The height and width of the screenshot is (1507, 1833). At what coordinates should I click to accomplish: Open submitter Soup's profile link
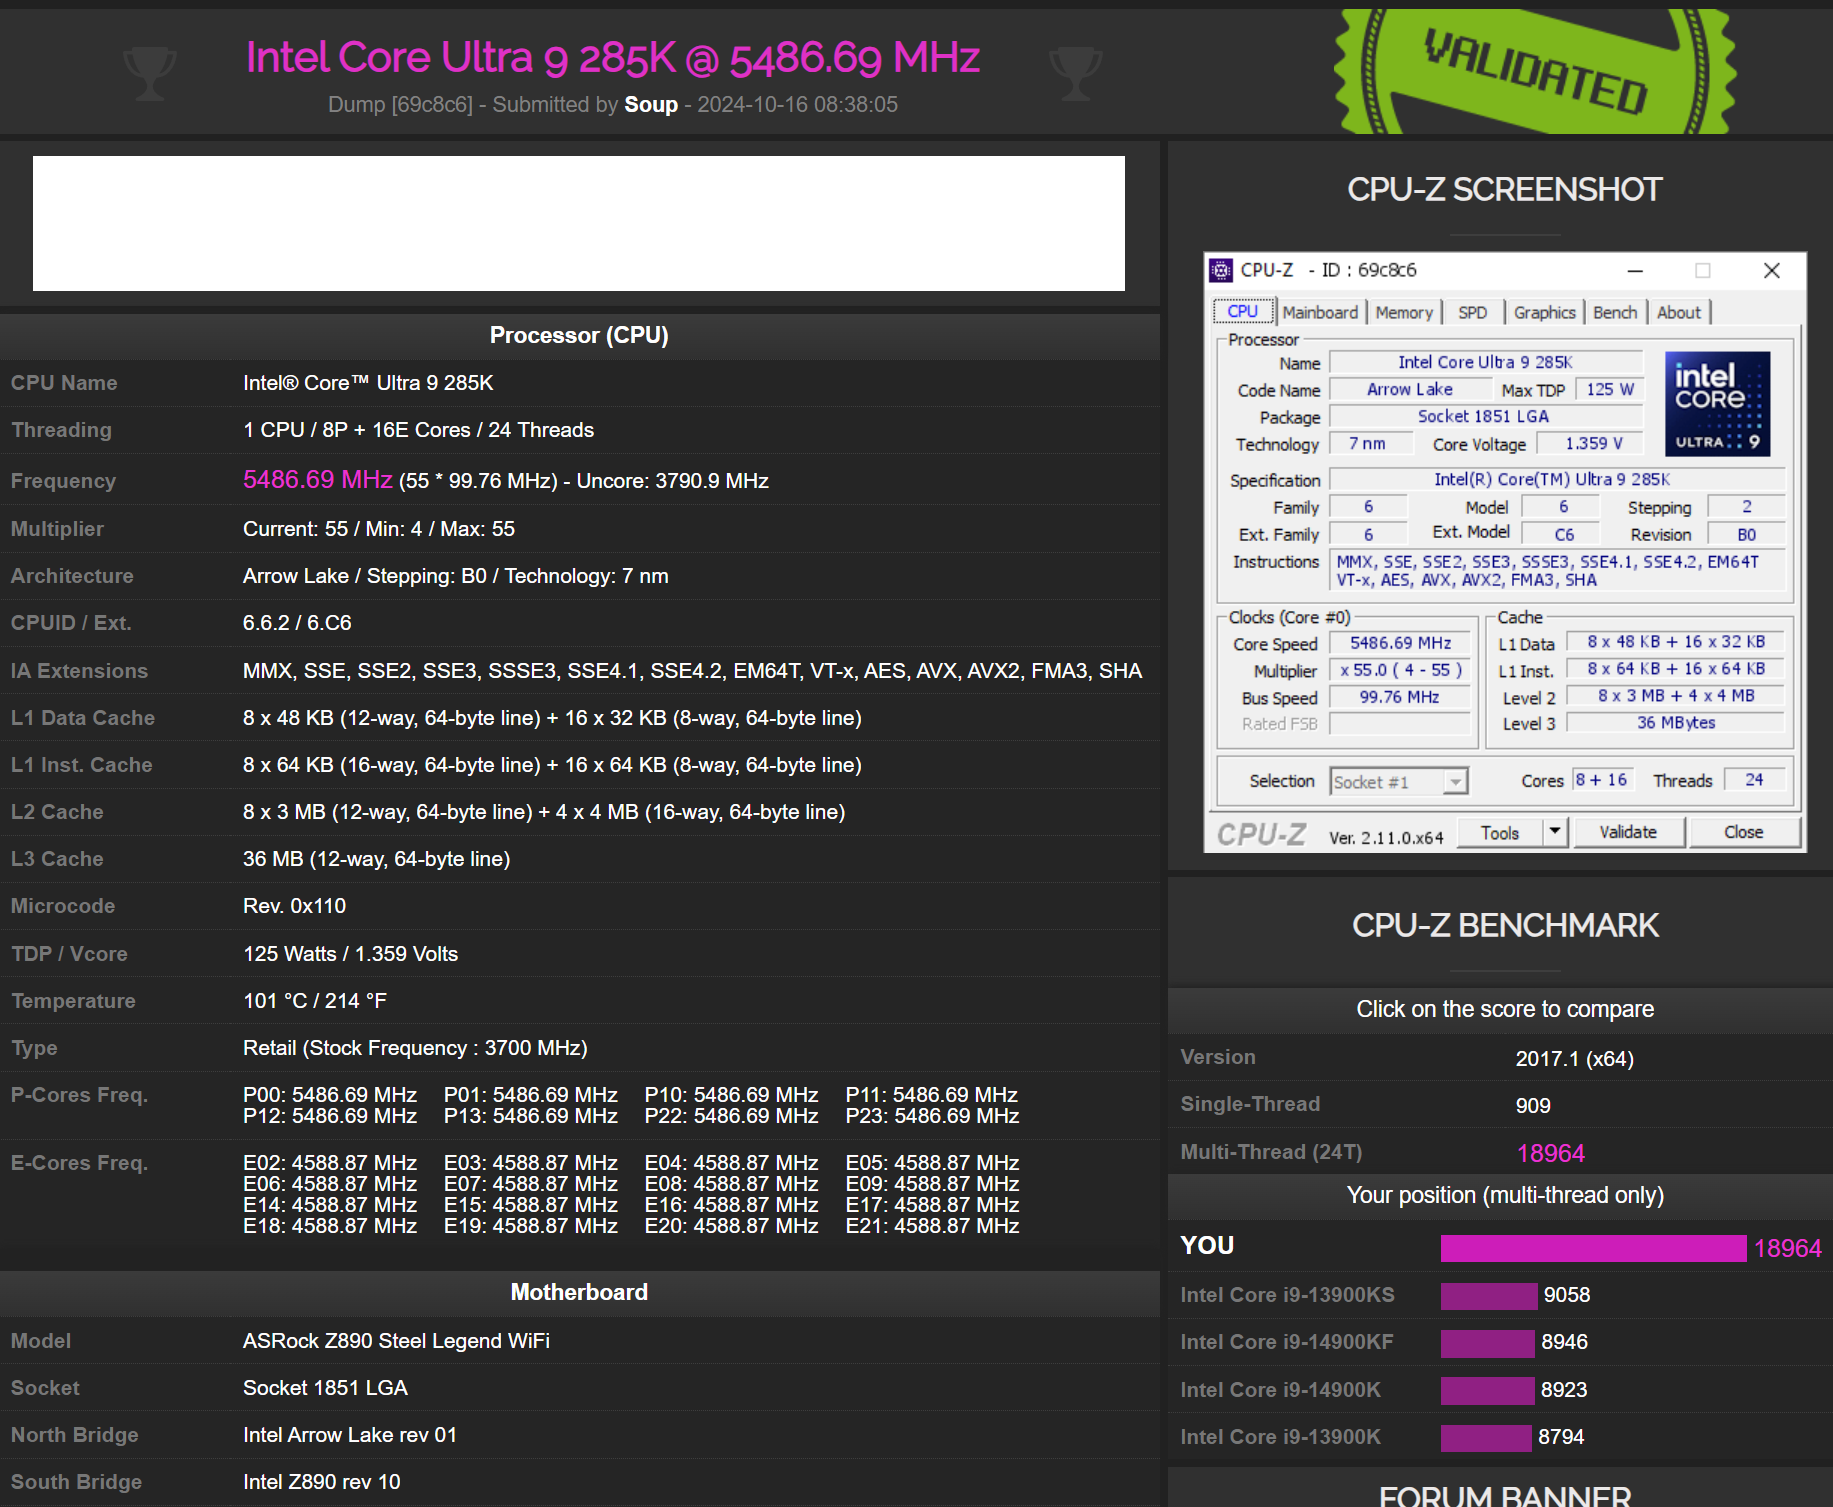[650, 104]
